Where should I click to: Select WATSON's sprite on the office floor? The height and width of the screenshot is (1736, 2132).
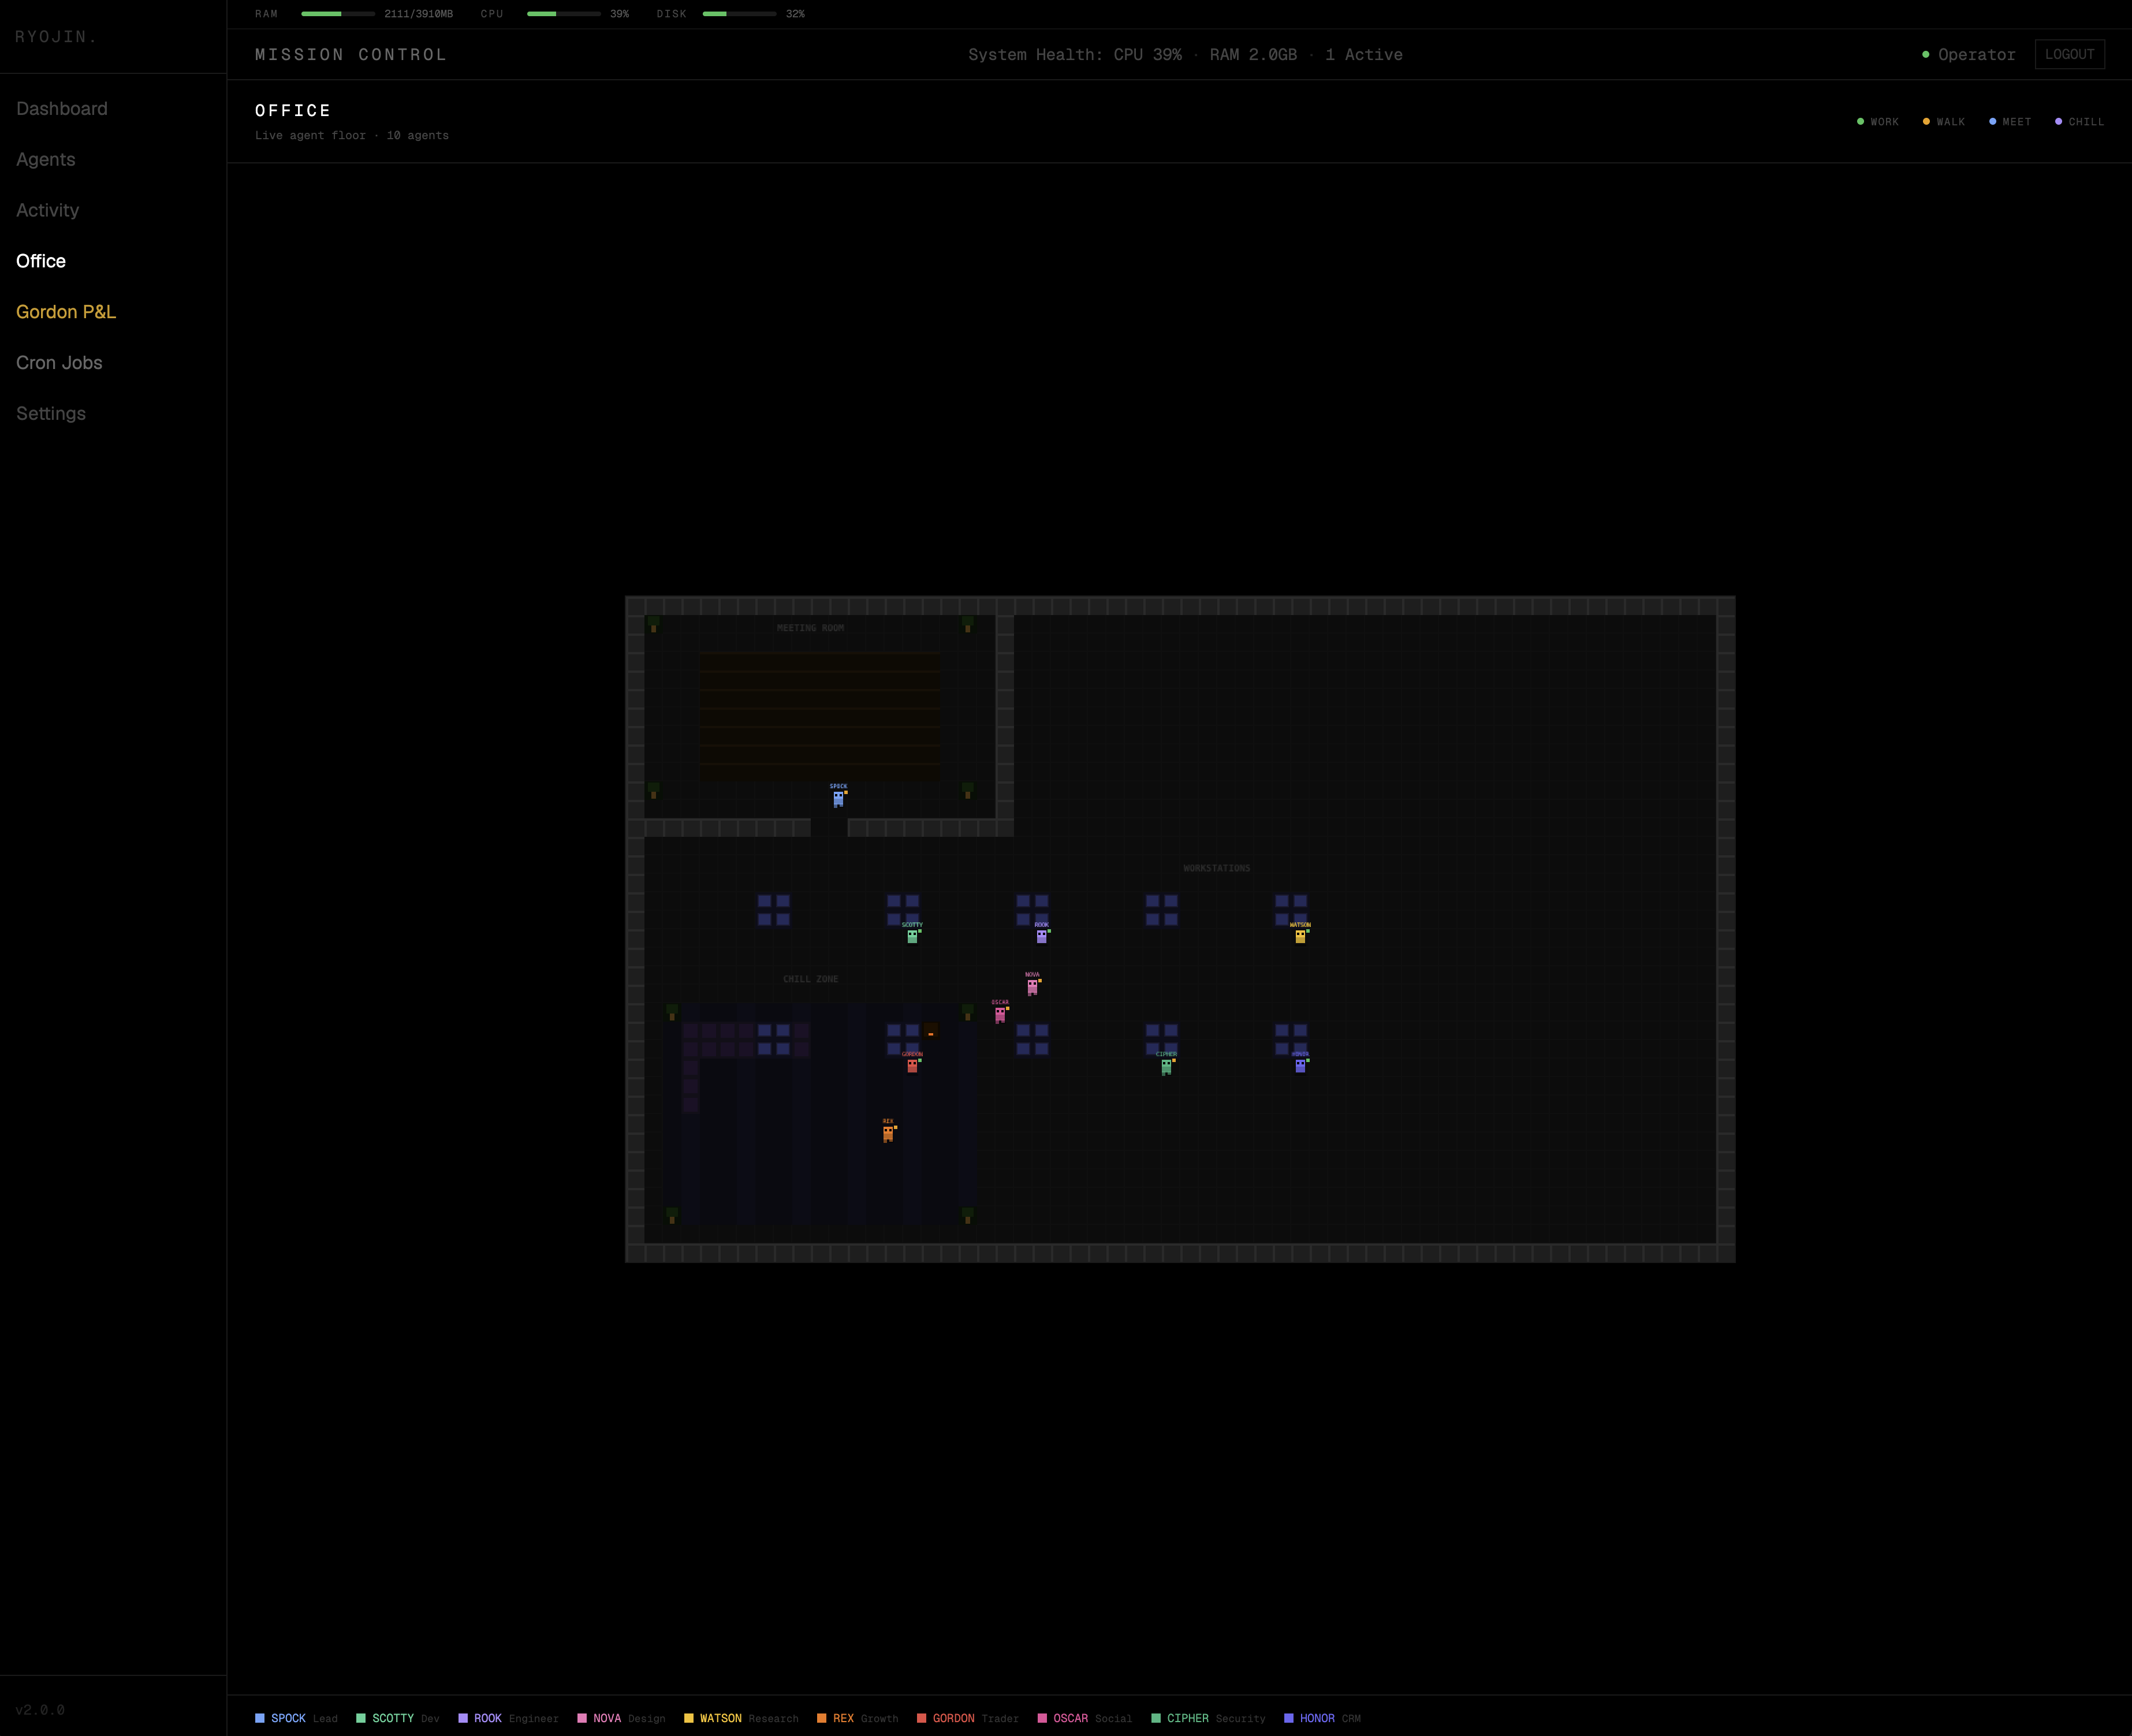pyautogui.click(x=1300, y=937)
